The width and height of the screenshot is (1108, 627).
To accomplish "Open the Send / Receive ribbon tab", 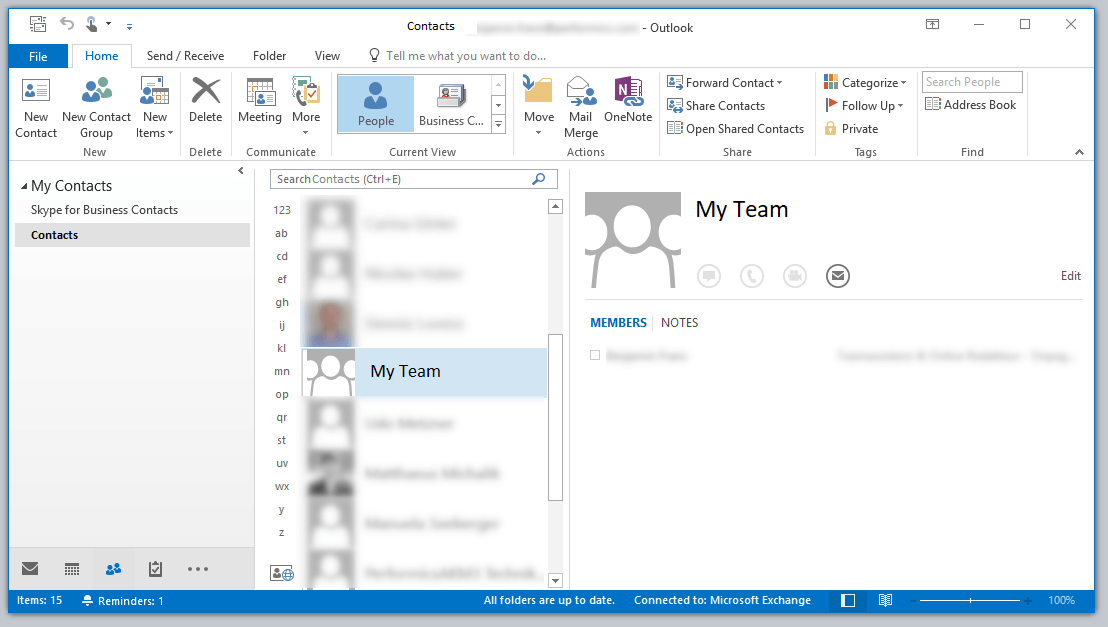I will pos(184,56).
